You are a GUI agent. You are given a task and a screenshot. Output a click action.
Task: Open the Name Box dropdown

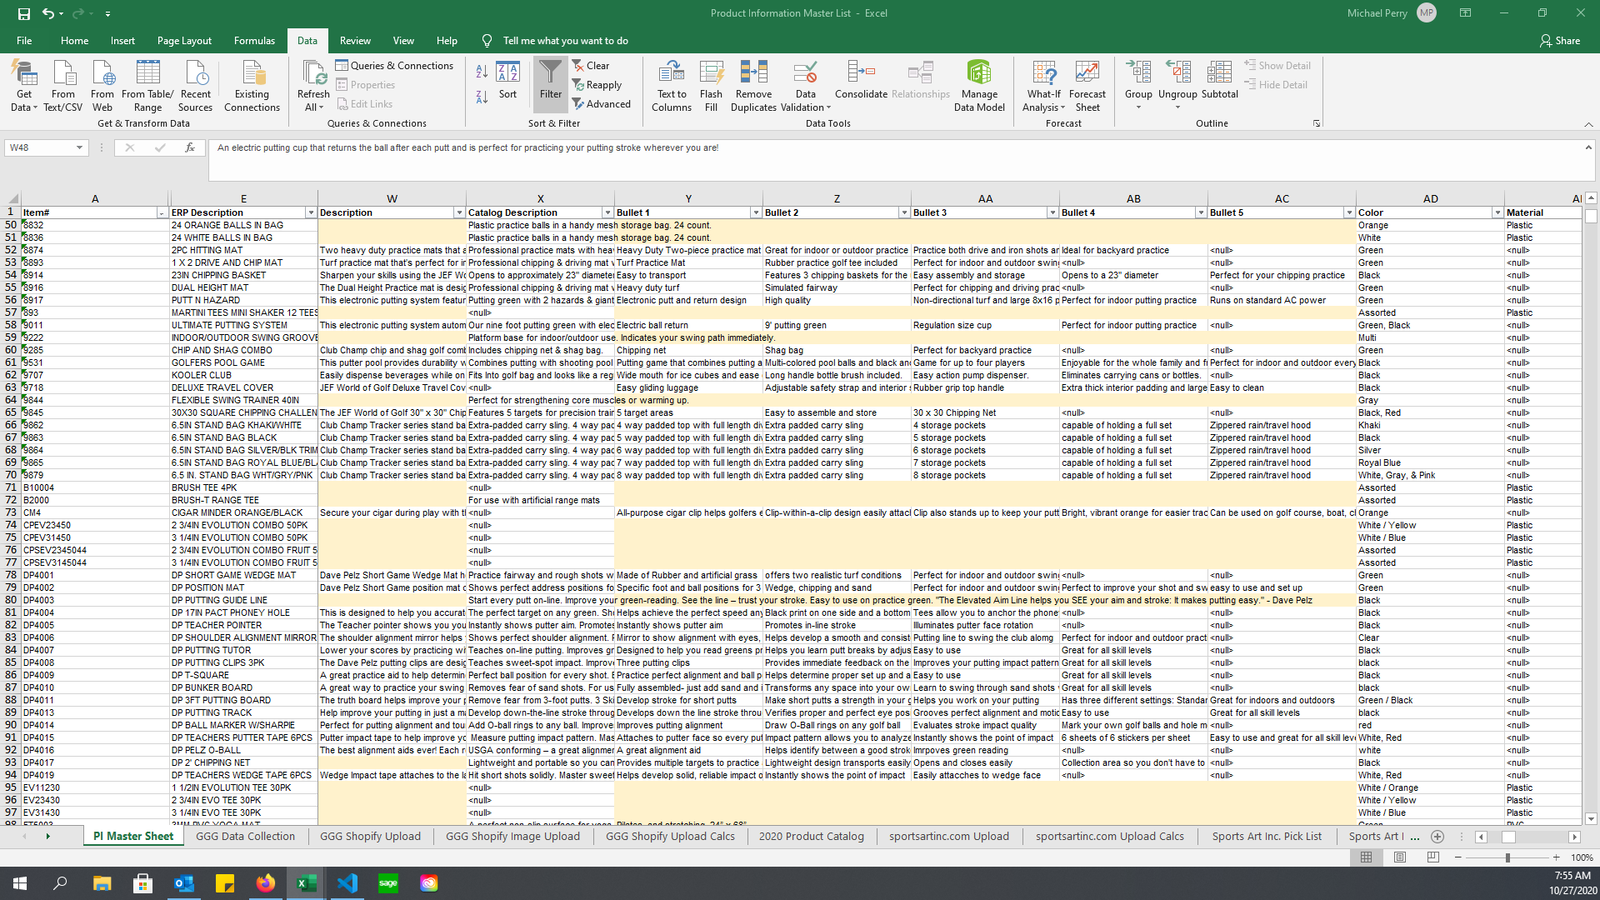pyautogui.click(x=79, y=148)
